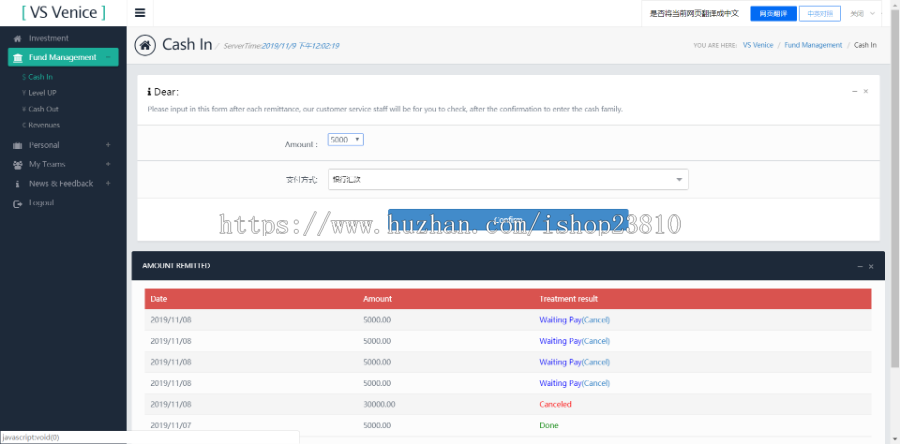This screenshot has height=444, width=900.
Task: Close the Amount Remitted panel
Action: [871, 266]
